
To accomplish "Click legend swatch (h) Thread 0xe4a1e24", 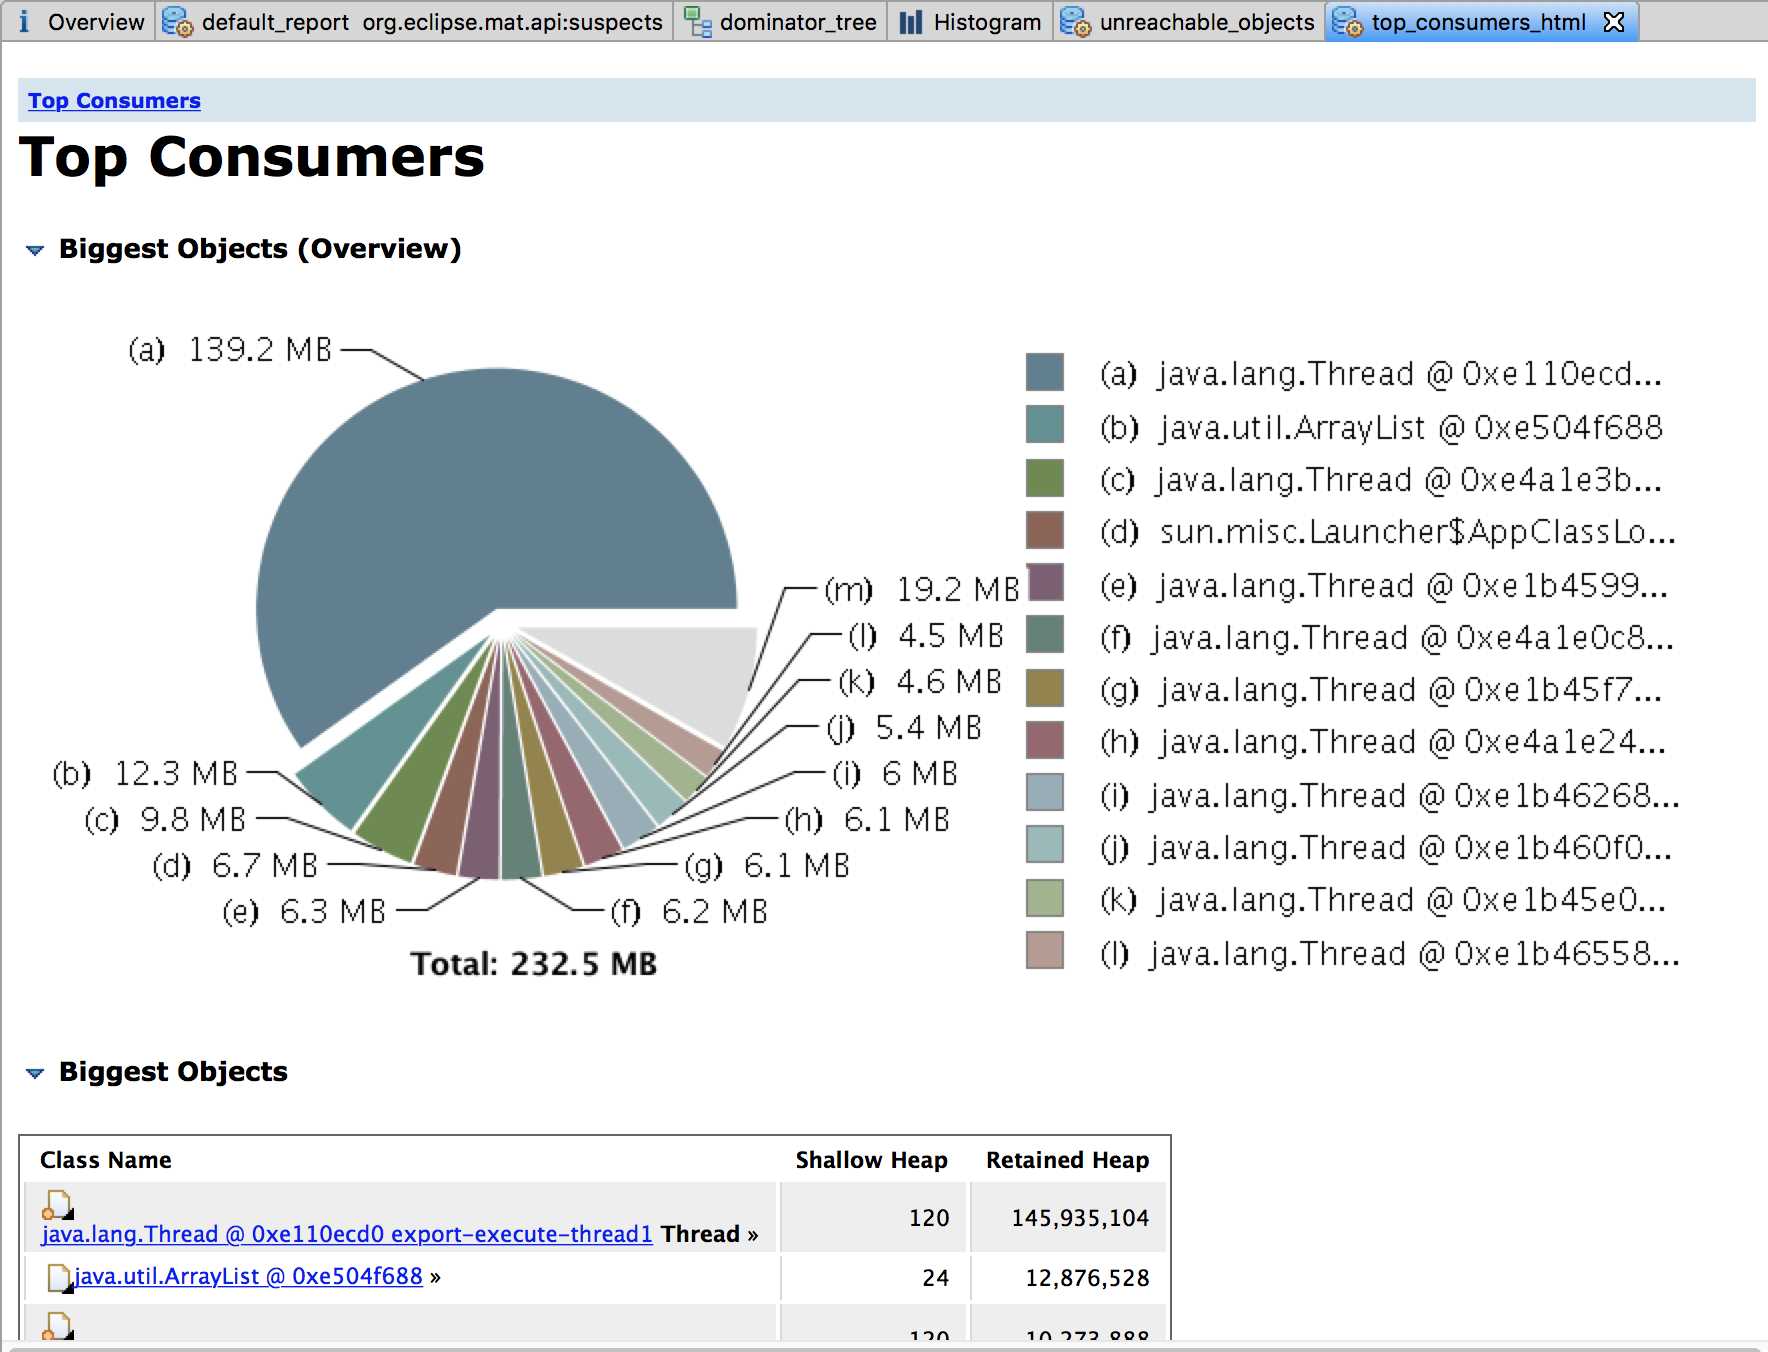I will point(1045,740).
